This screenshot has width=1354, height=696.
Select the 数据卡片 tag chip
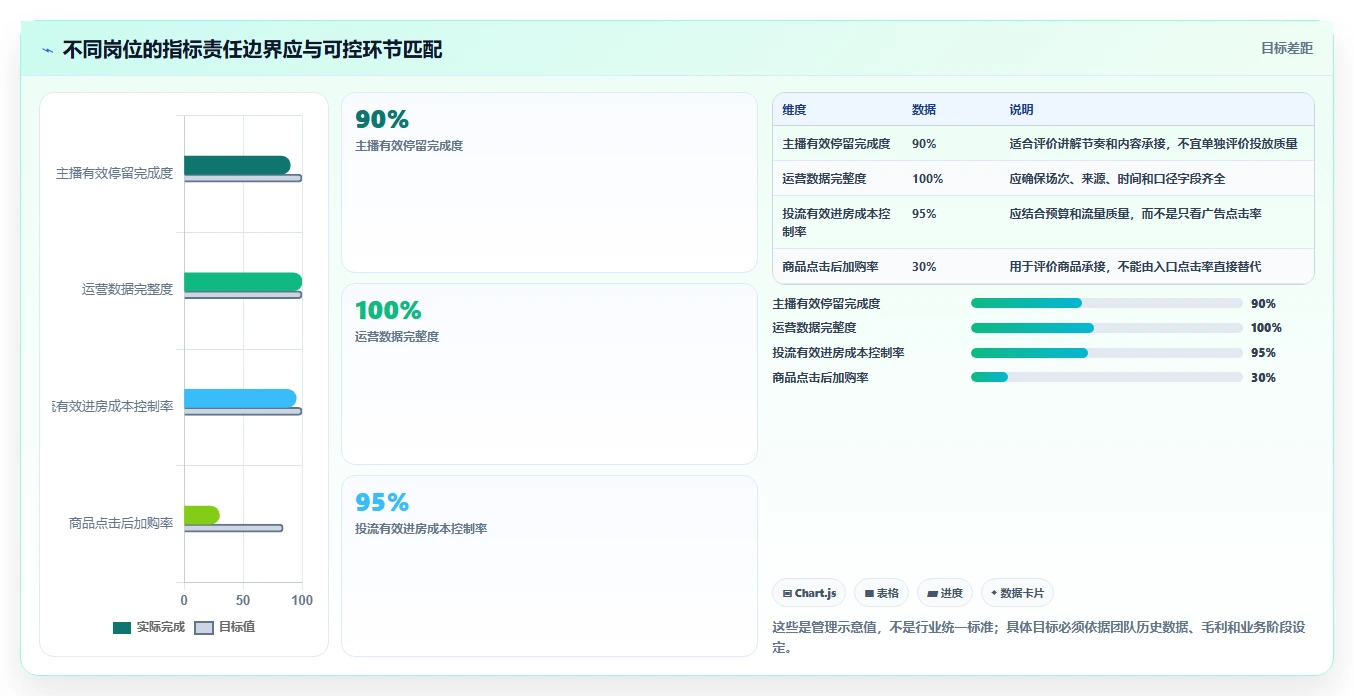(x=1017, y=593)
